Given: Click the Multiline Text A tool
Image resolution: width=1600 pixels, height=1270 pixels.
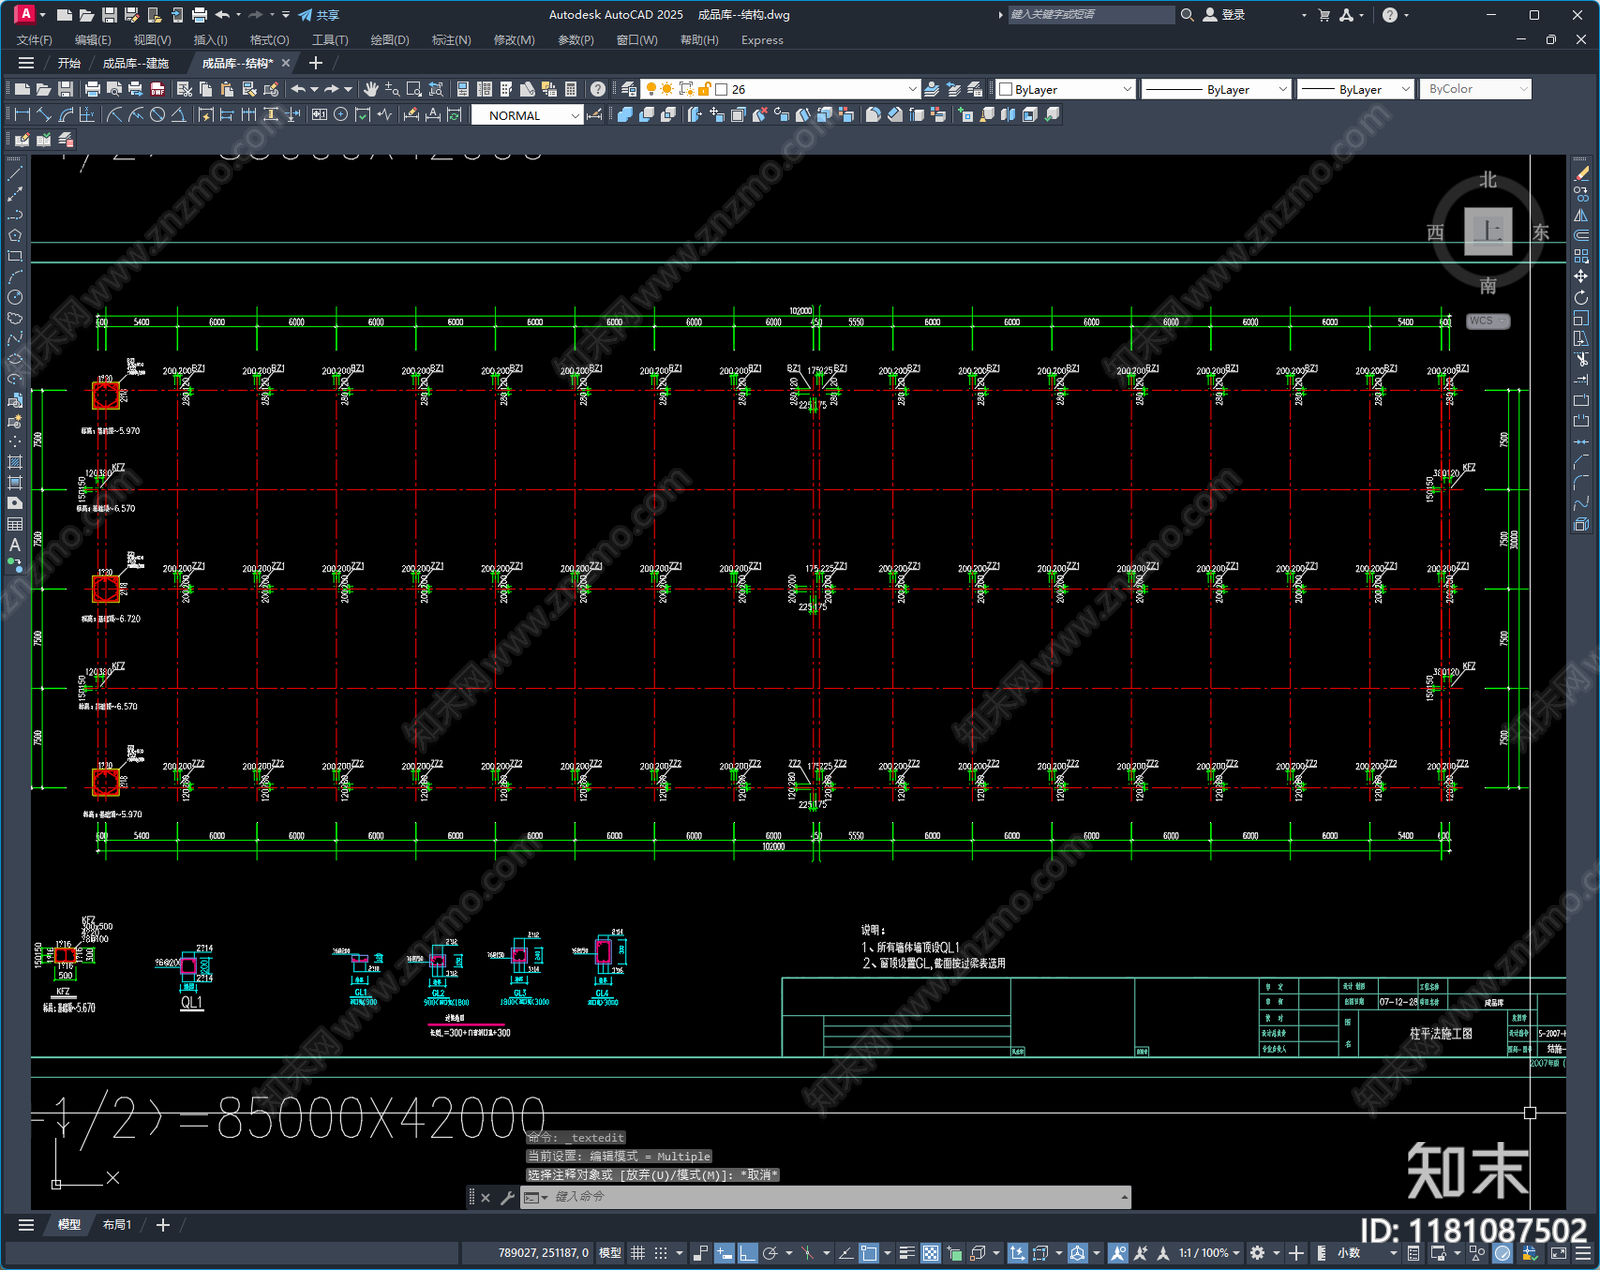Looking at the screenshot, I should (x=15, y=545).
